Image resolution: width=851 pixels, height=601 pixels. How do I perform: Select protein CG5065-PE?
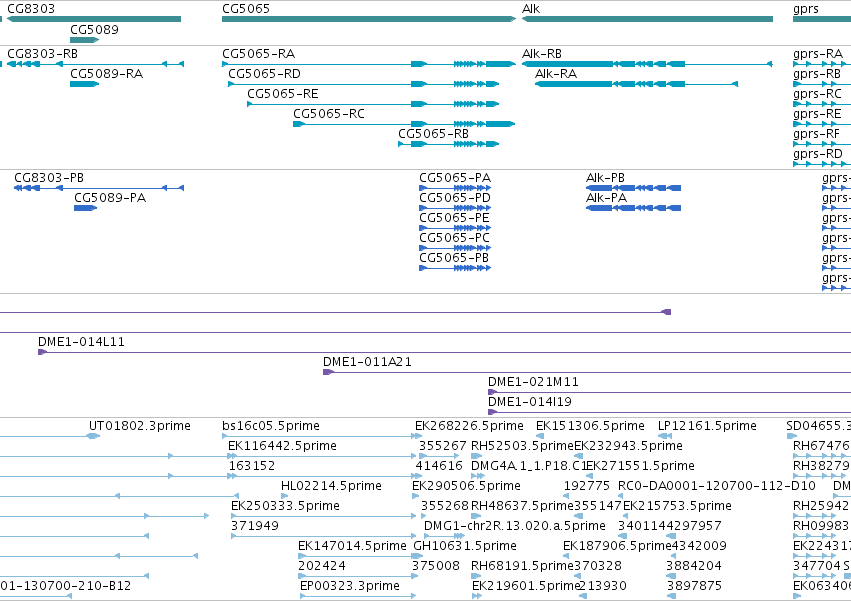point(454,218)
